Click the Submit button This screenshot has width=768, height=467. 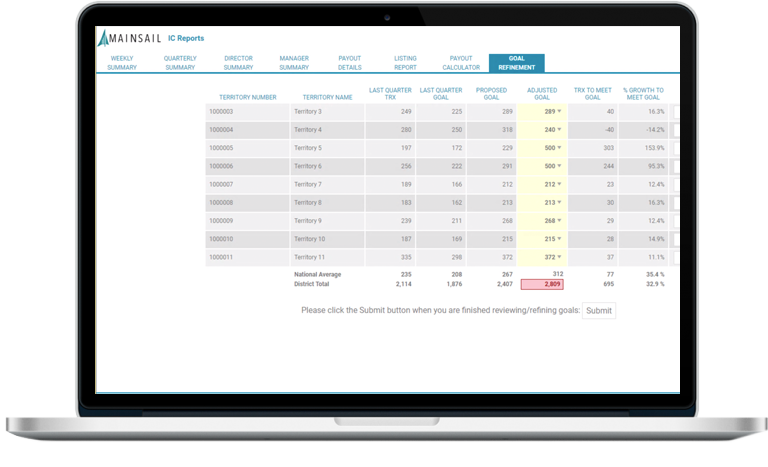click(x=599, y=311)
